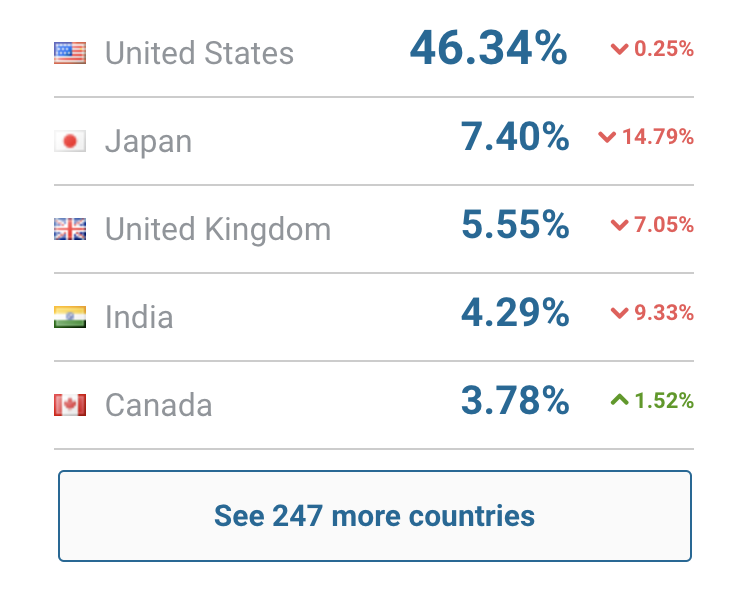Click the Canada flag icon
Screen dimensions: 754x596
(70, 405)
